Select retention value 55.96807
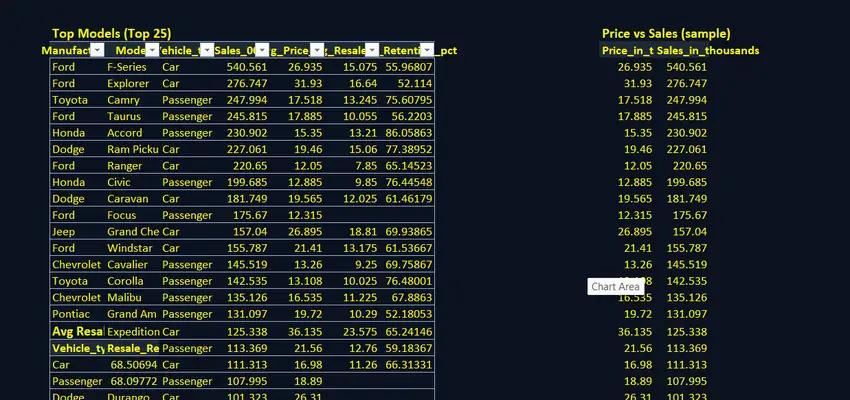The image size is (850, 400). coord(407,67)
